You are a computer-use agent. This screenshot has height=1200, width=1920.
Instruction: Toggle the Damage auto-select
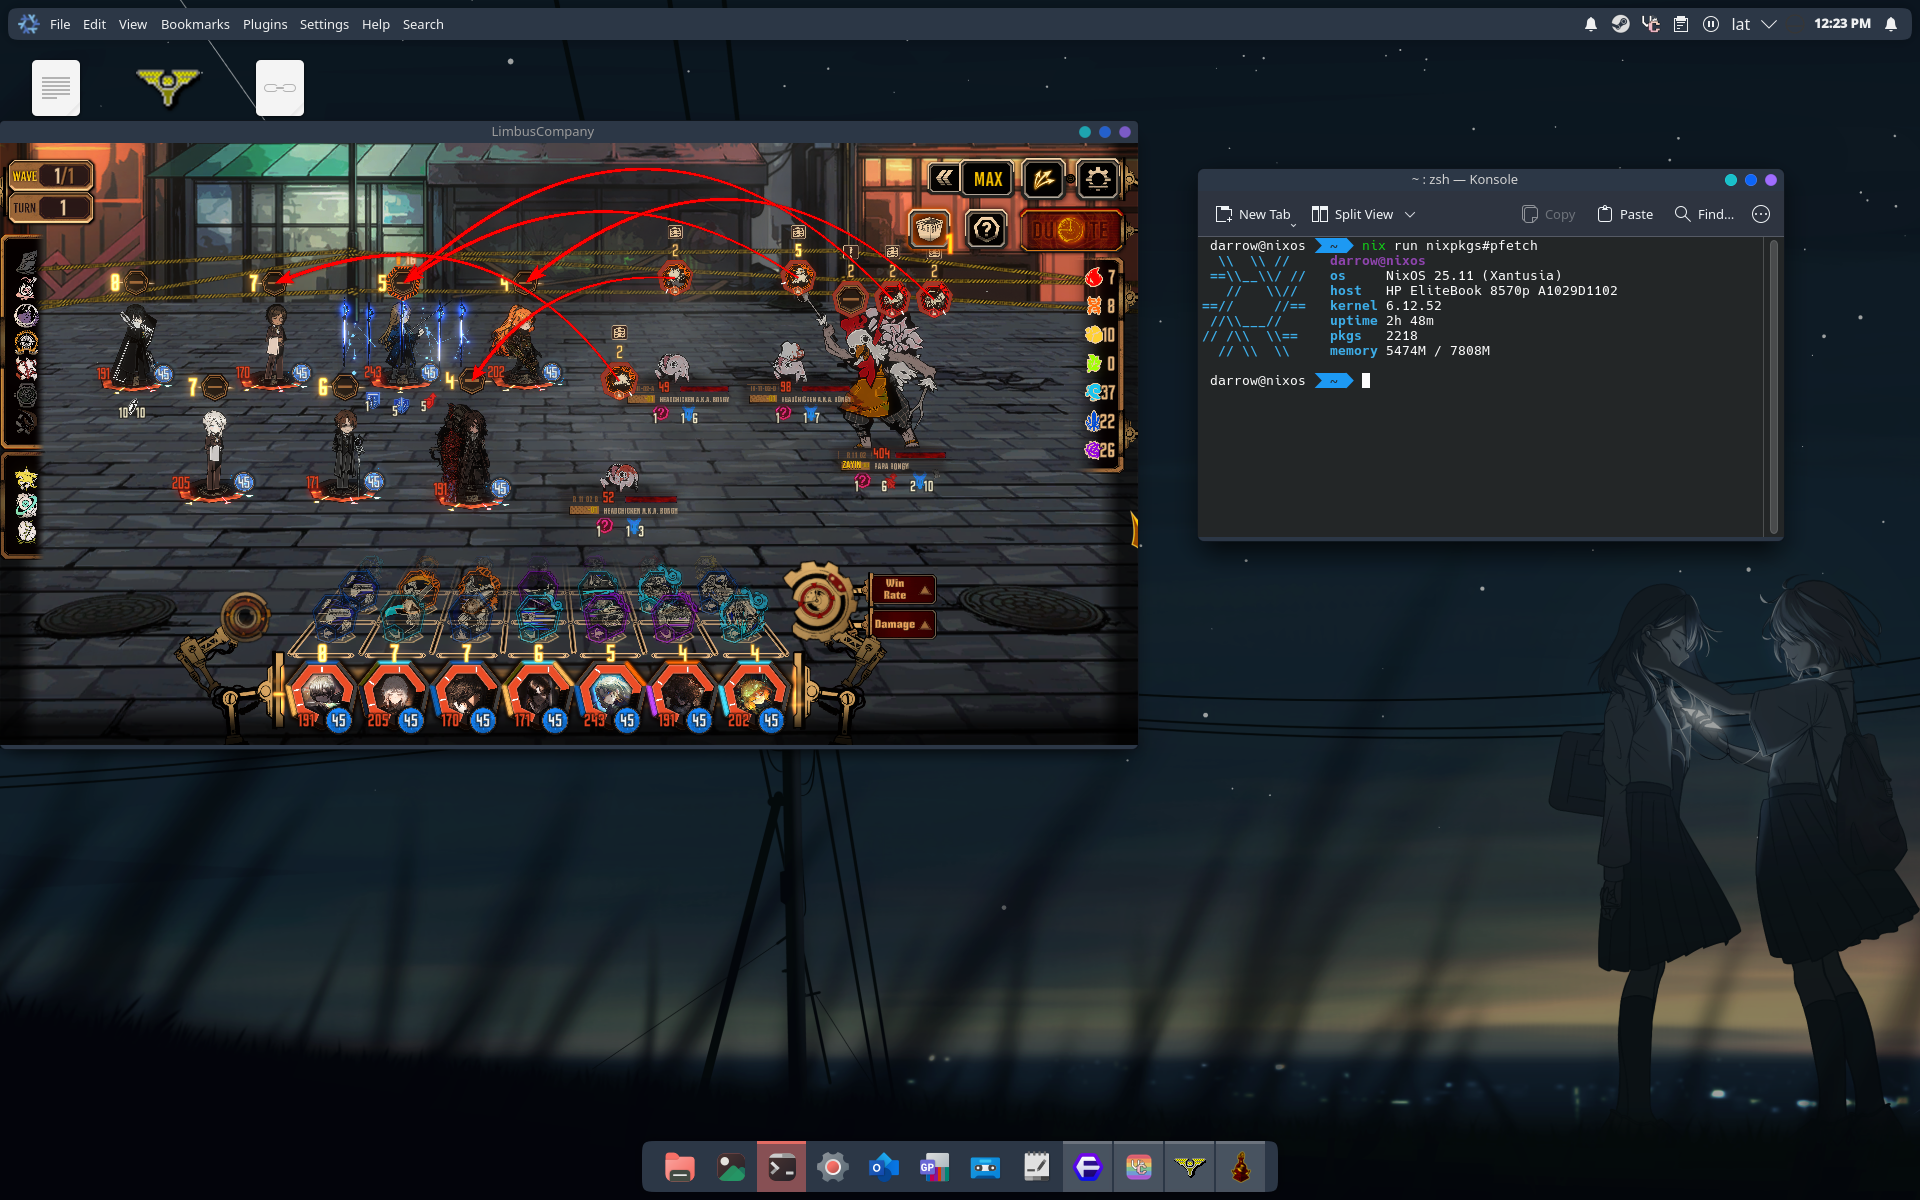[x=902, y=625]
